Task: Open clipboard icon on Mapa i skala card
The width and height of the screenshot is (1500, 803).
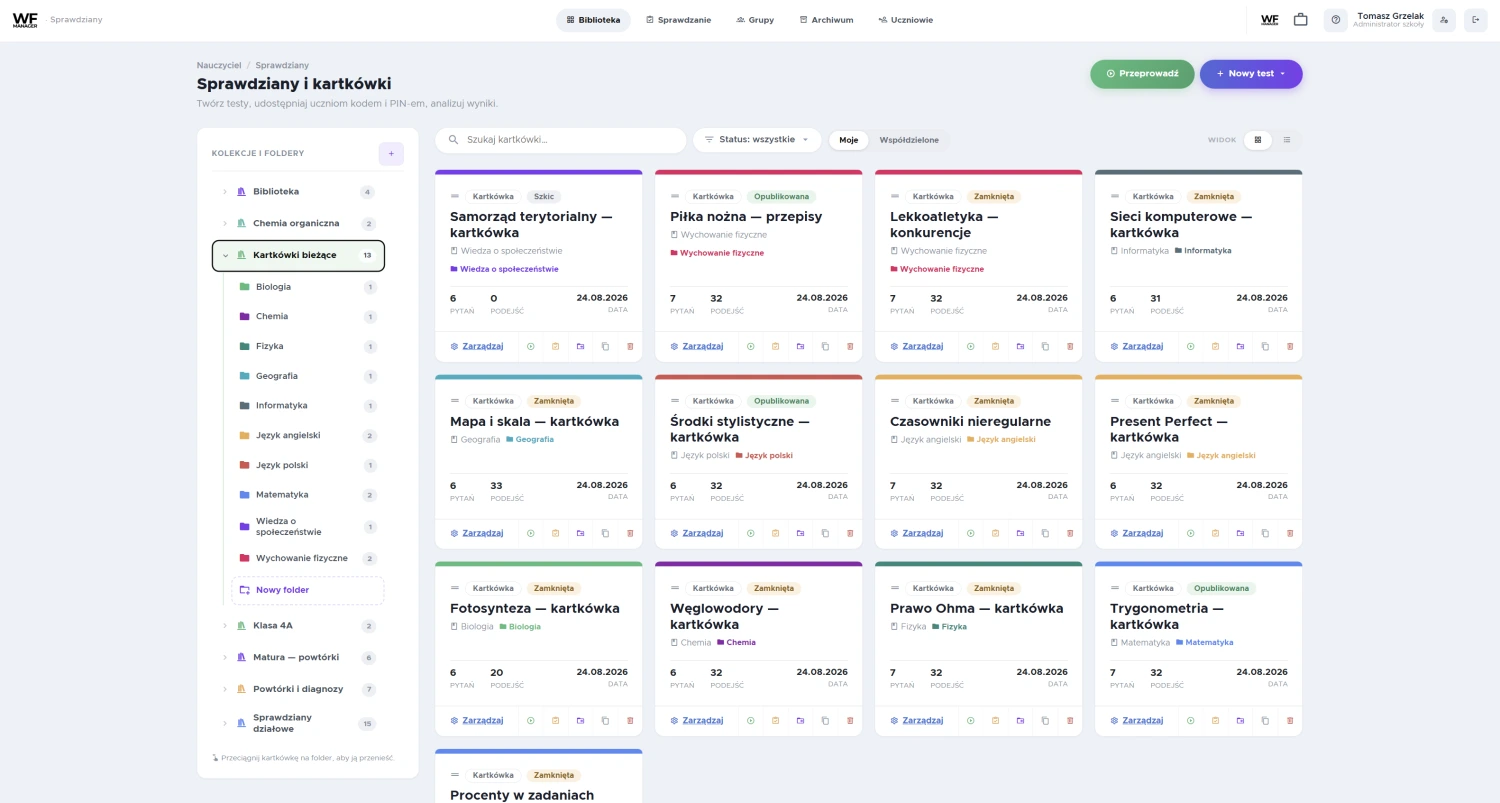Action: 555,533
